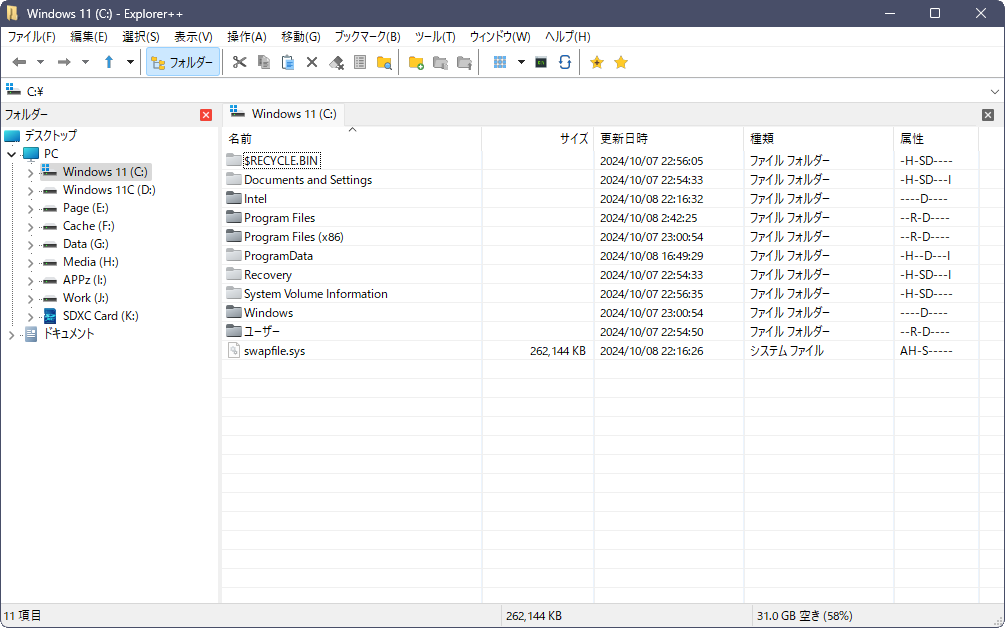Click the Cut scissors icon

tap(240, 62)
